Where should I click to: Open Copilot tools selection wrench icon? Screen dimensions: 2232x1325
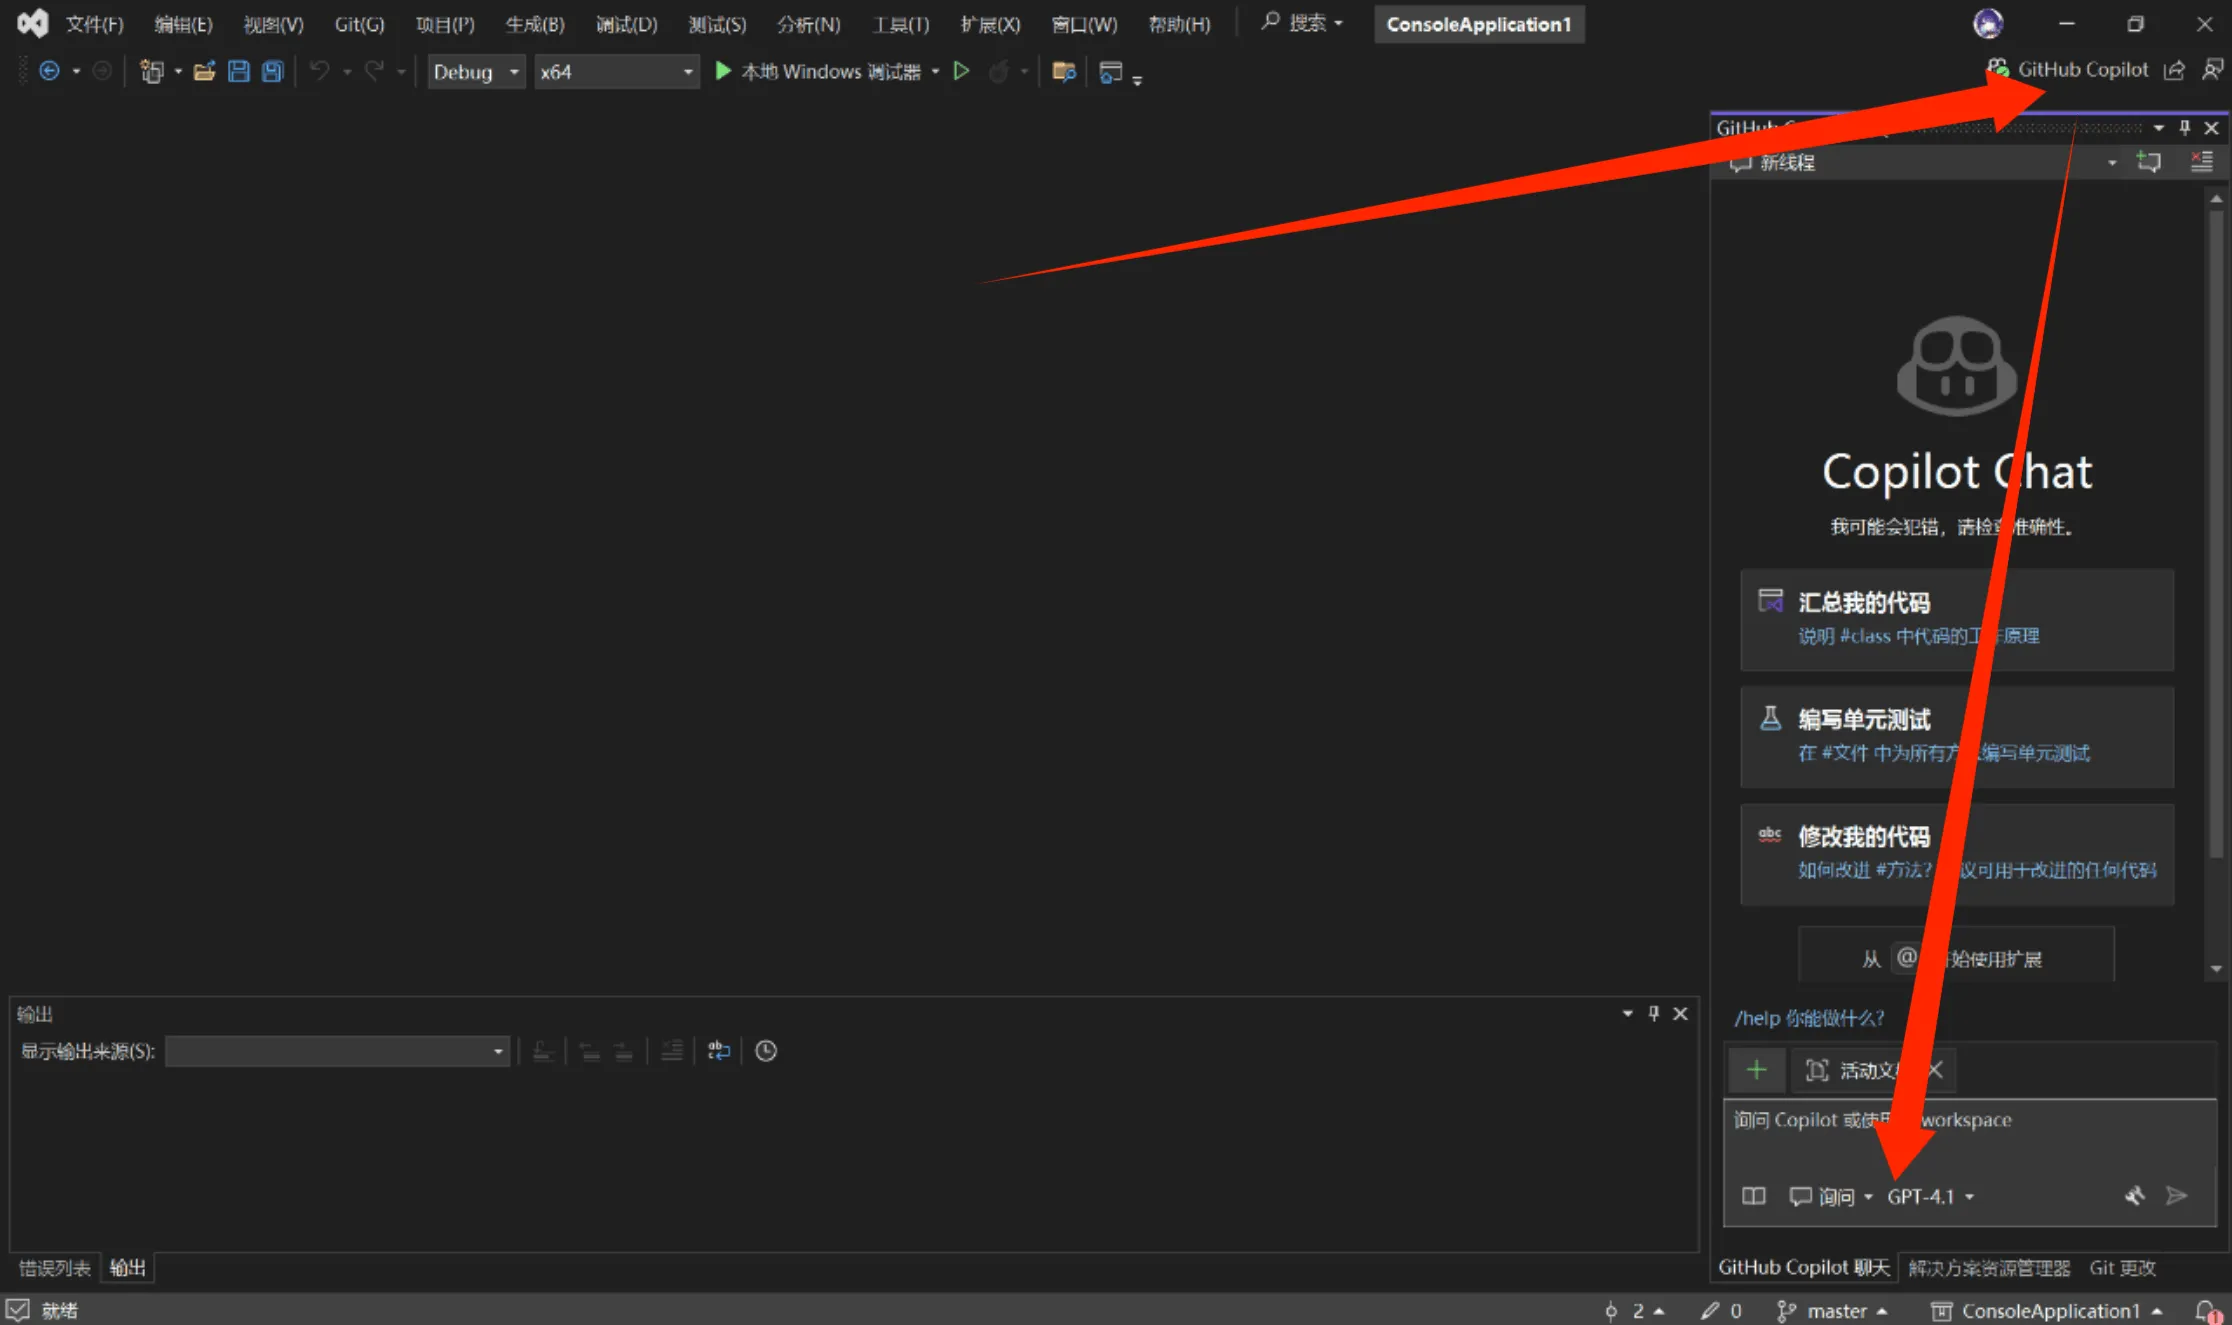pyautogui.click(x=2134, y=1196)
